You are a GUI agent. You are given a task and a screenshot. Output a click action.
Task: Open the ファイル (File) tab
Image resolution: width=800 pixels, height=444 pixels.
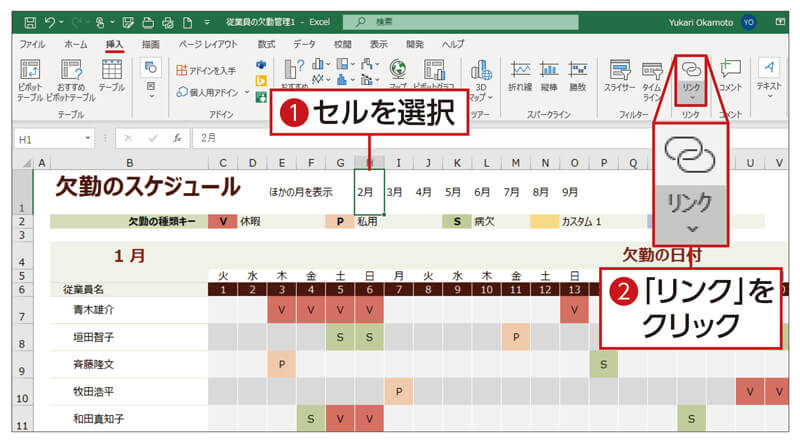tap(32, 44)
